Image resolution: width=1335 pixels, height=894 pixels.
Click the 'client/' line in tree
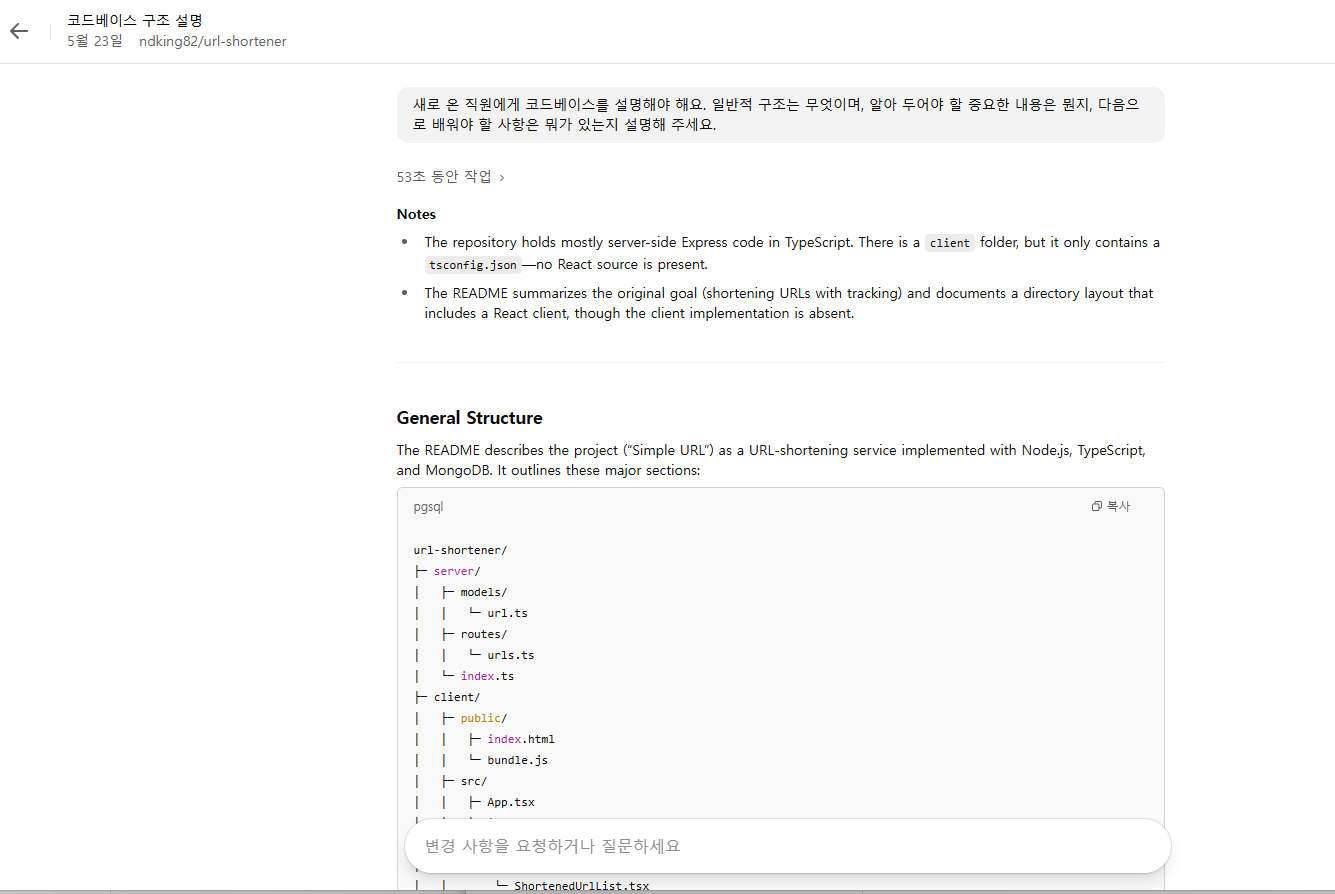pos(457,697)
